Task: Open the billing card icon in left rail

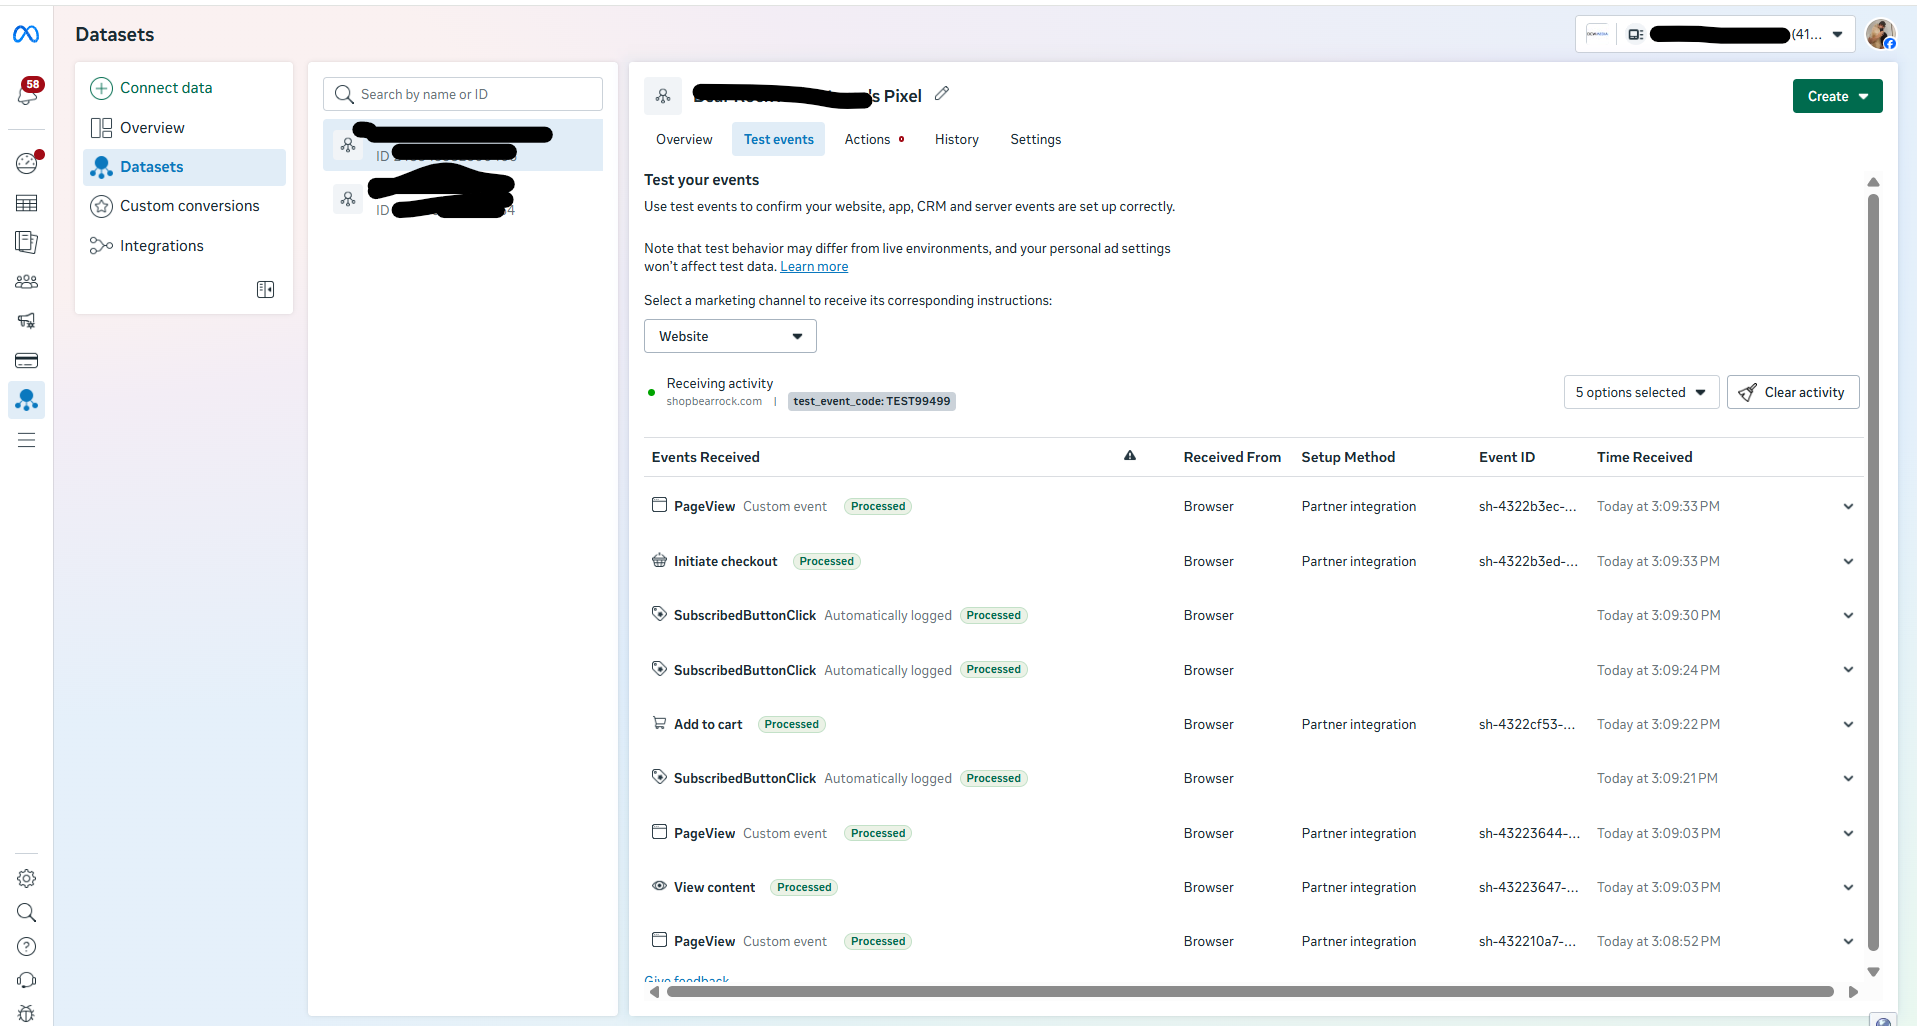Action: [x=27, y=360]
